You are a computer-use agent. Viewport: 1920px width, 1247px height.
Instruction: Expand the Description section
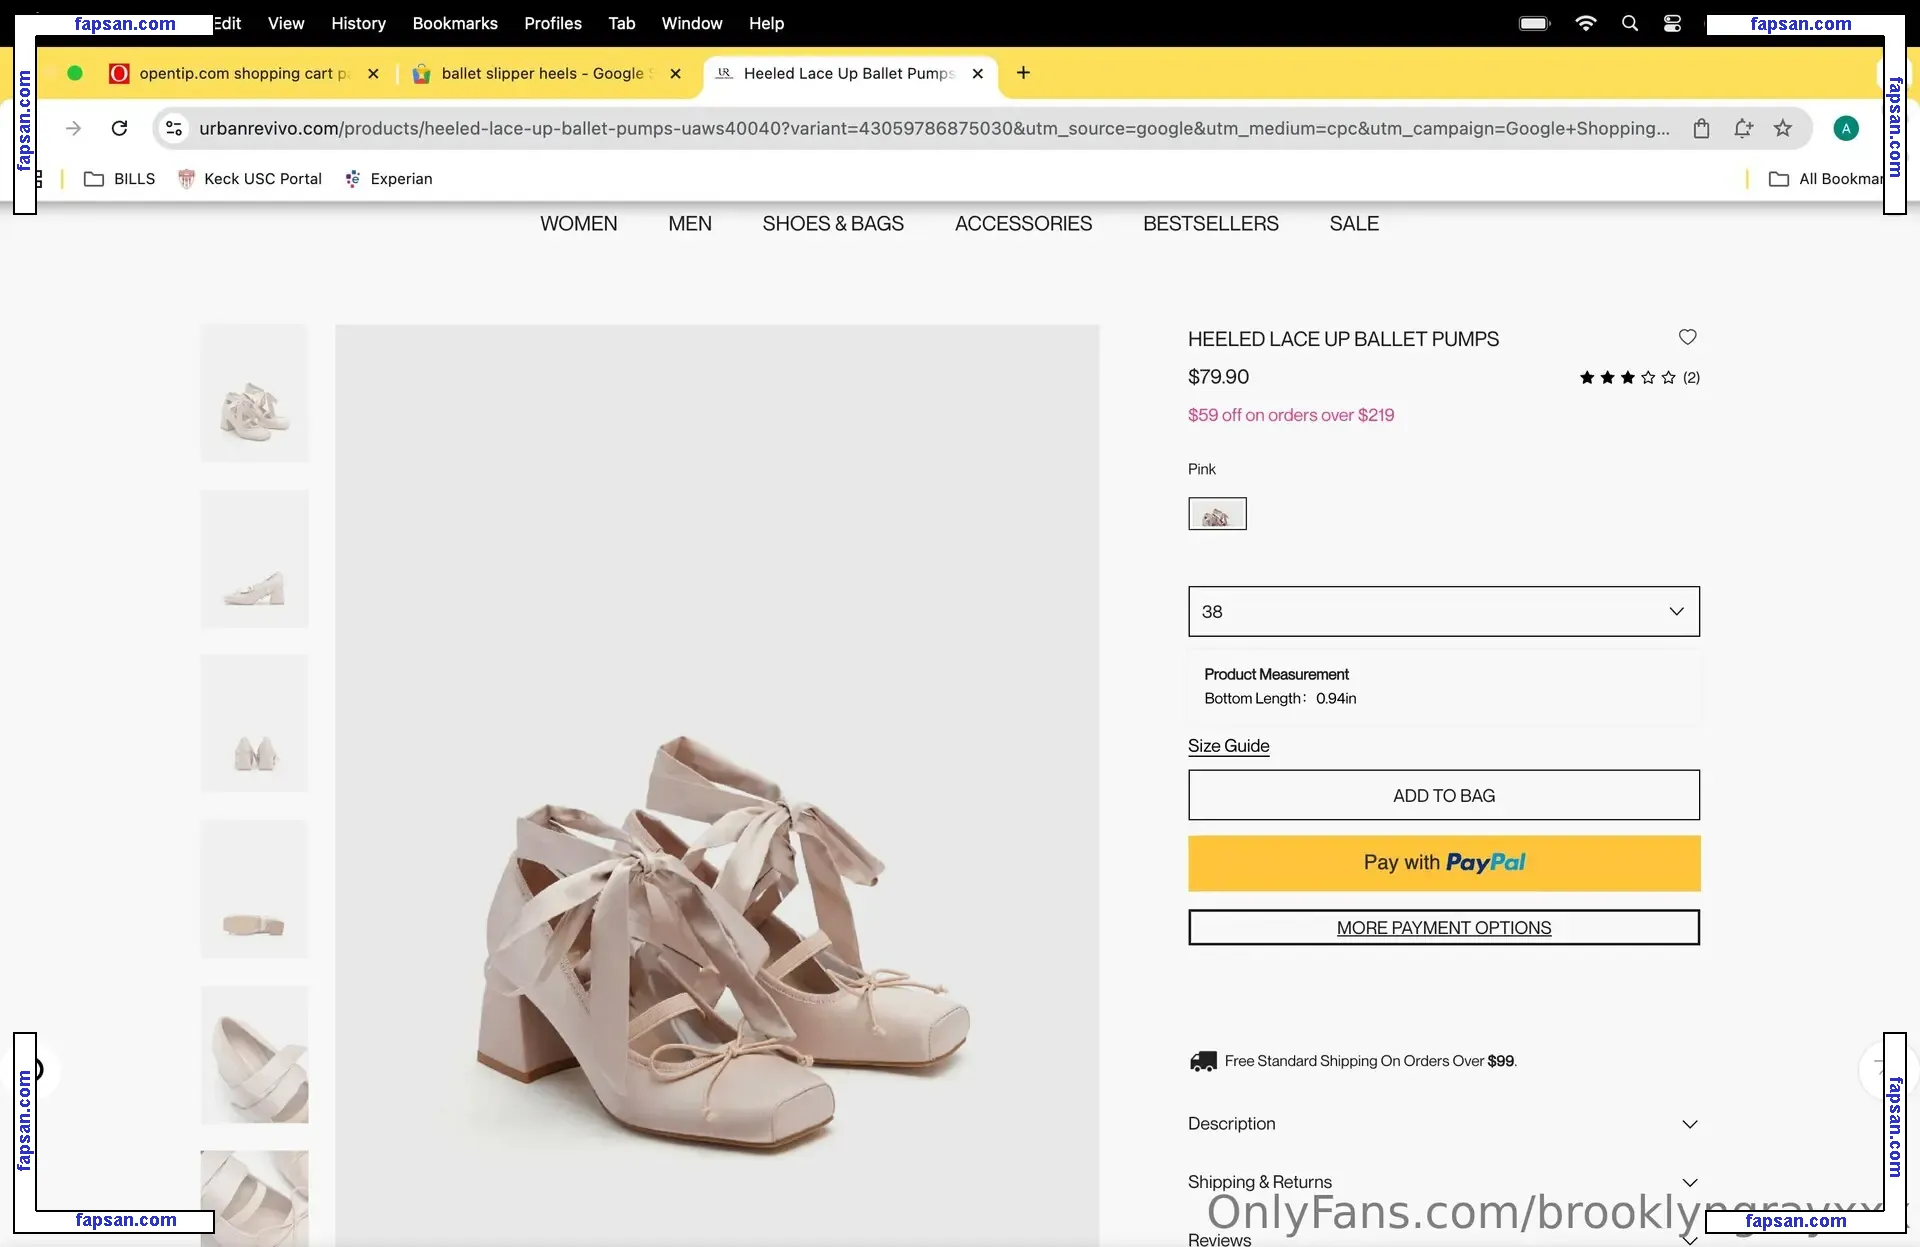pyautogui.click(x=1443, y=1124)
